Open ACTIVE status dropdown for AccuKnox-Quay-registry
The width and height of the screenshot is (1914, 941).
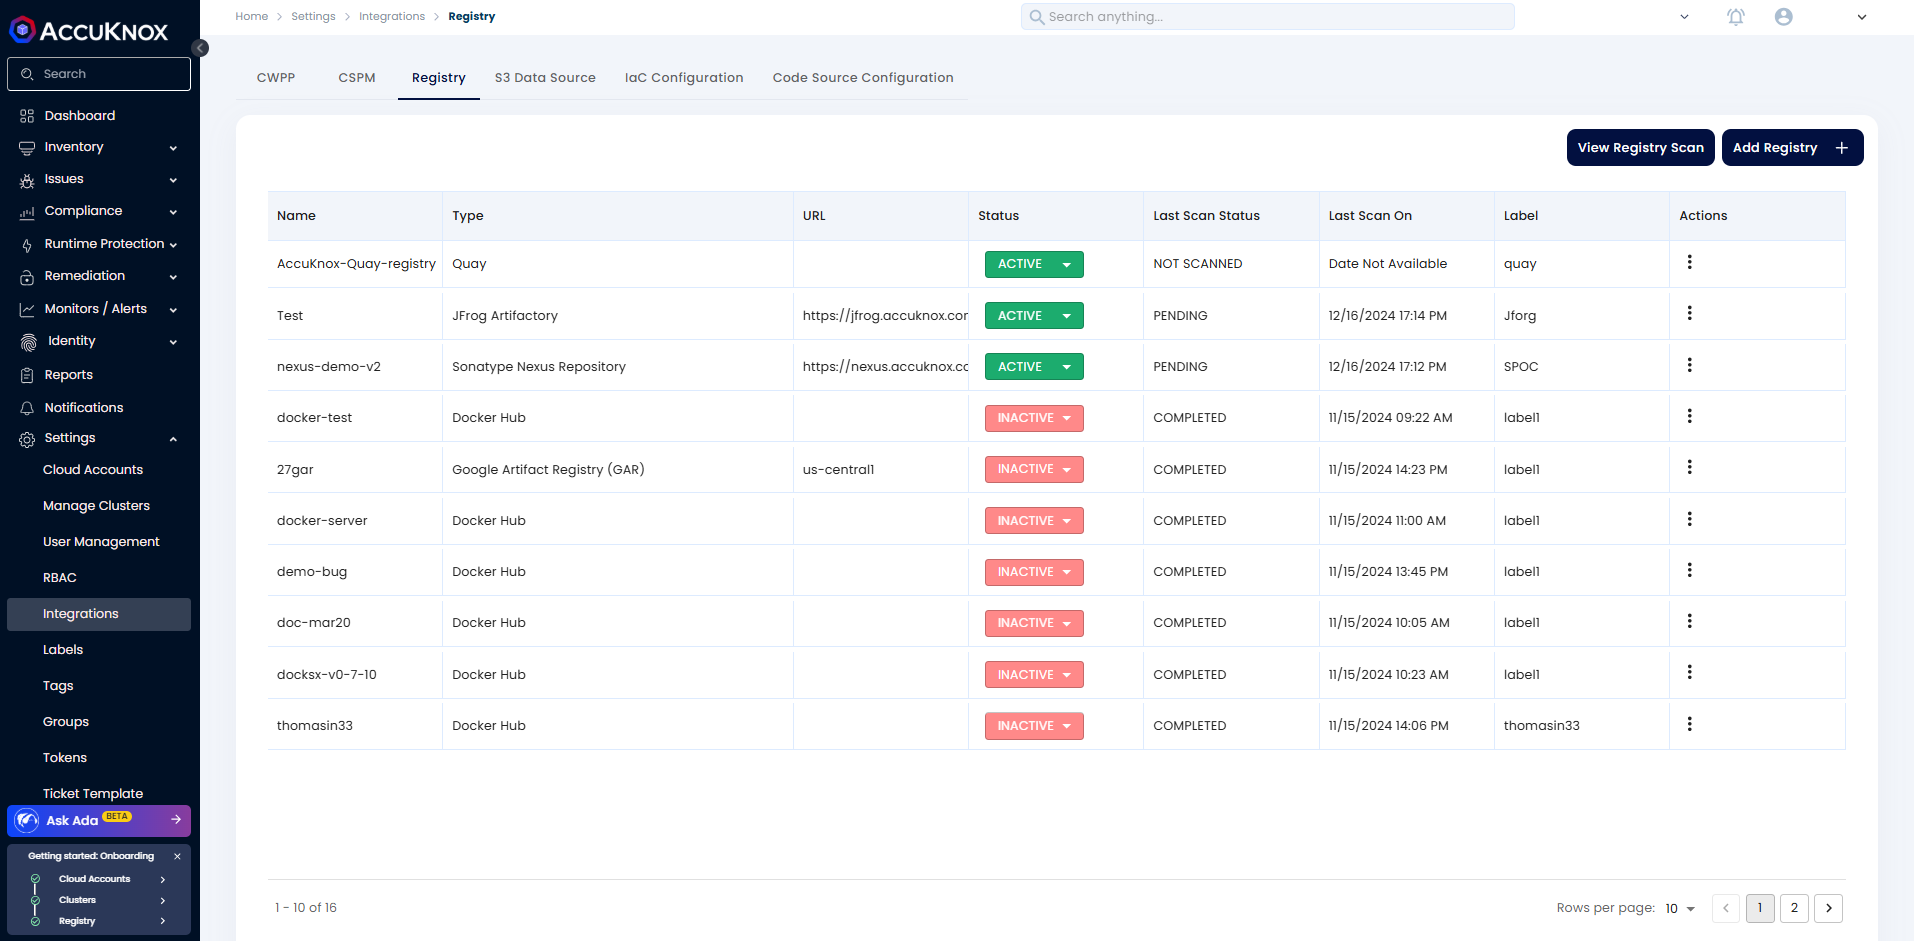(x=1034, y=264)
